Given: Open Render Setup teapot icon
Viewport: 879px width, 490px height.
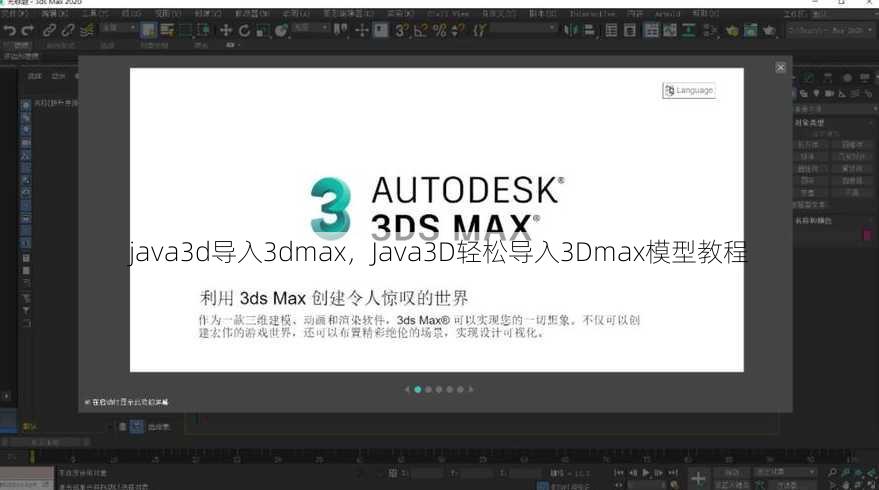Looking at the screenshot, I should pos(732,30).
